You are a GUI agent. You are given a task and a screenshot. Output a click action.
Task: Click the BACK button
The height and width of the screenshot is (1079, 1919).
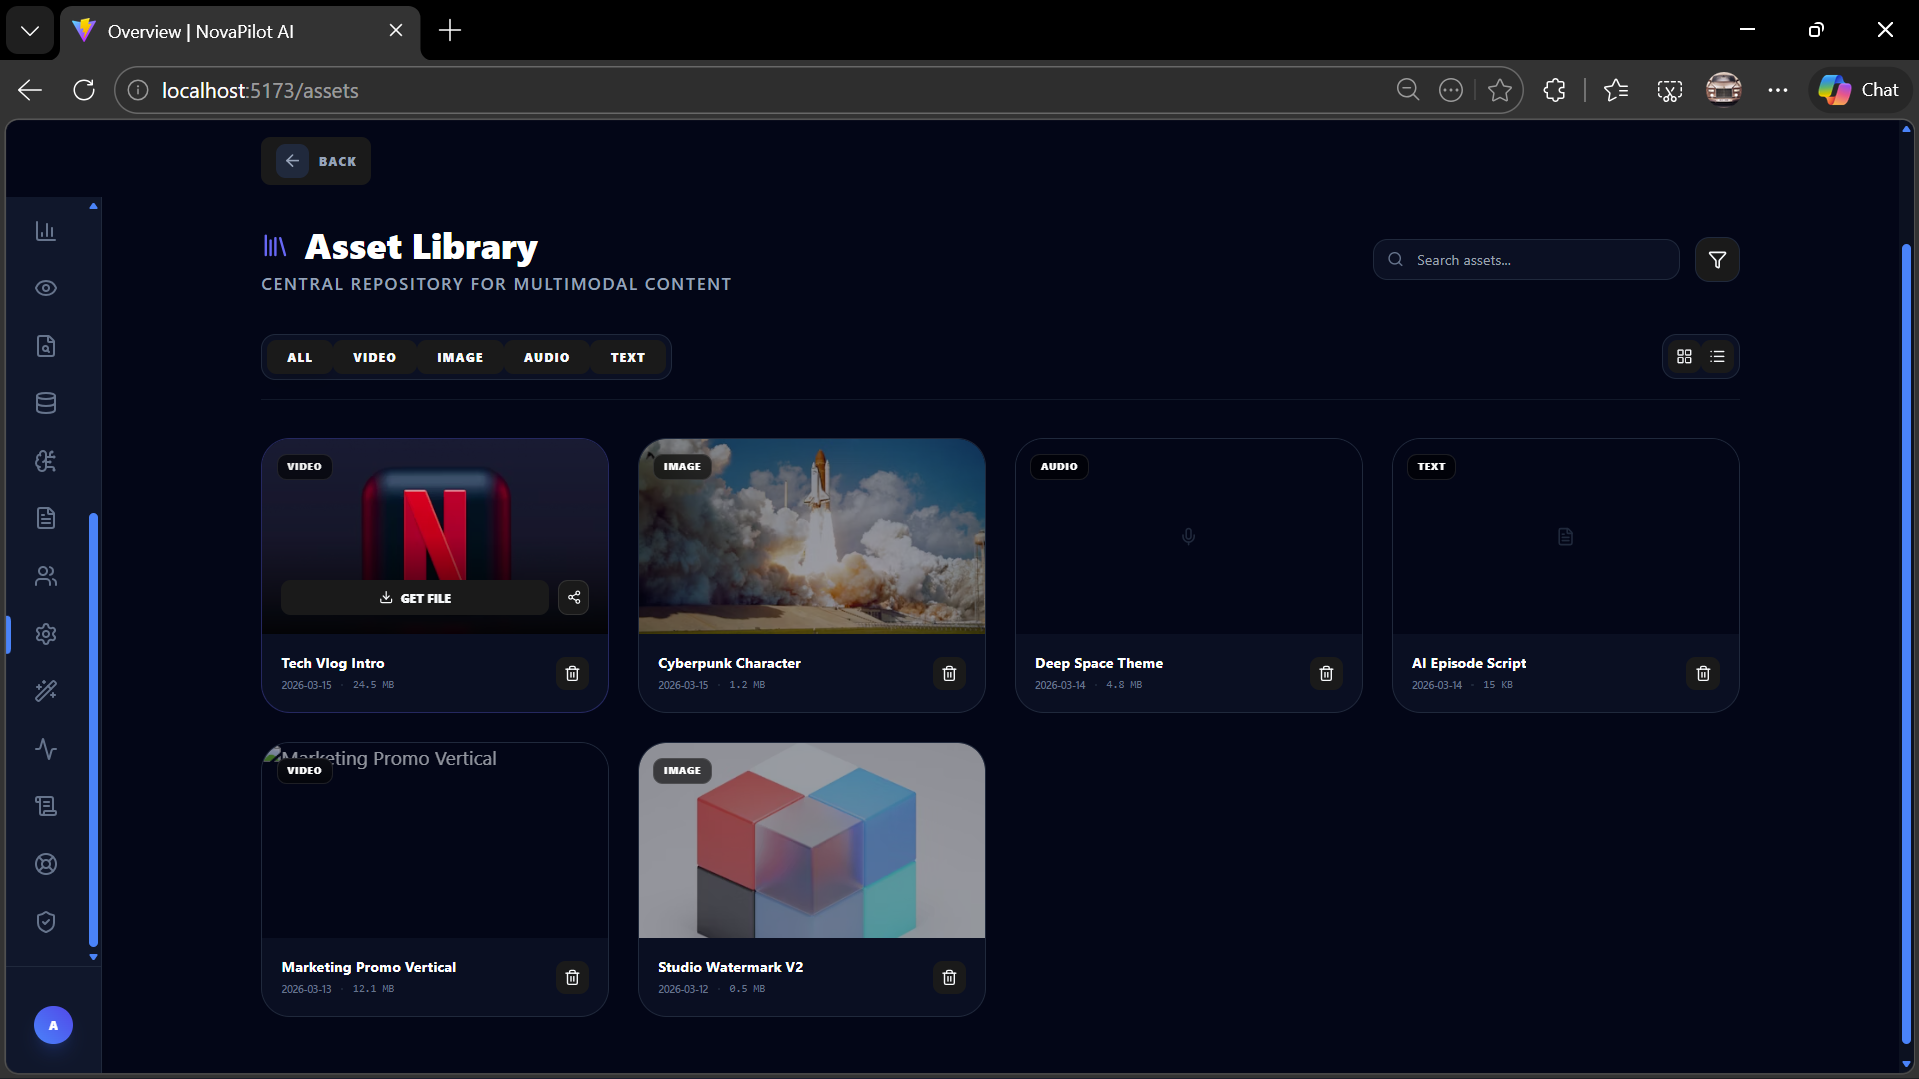click(x=316, y=161)
